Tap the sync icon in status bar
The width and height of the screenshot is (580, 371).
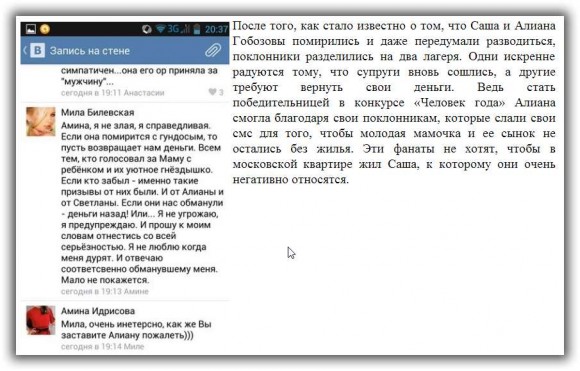pyautogui.click(x=147, y=29)
